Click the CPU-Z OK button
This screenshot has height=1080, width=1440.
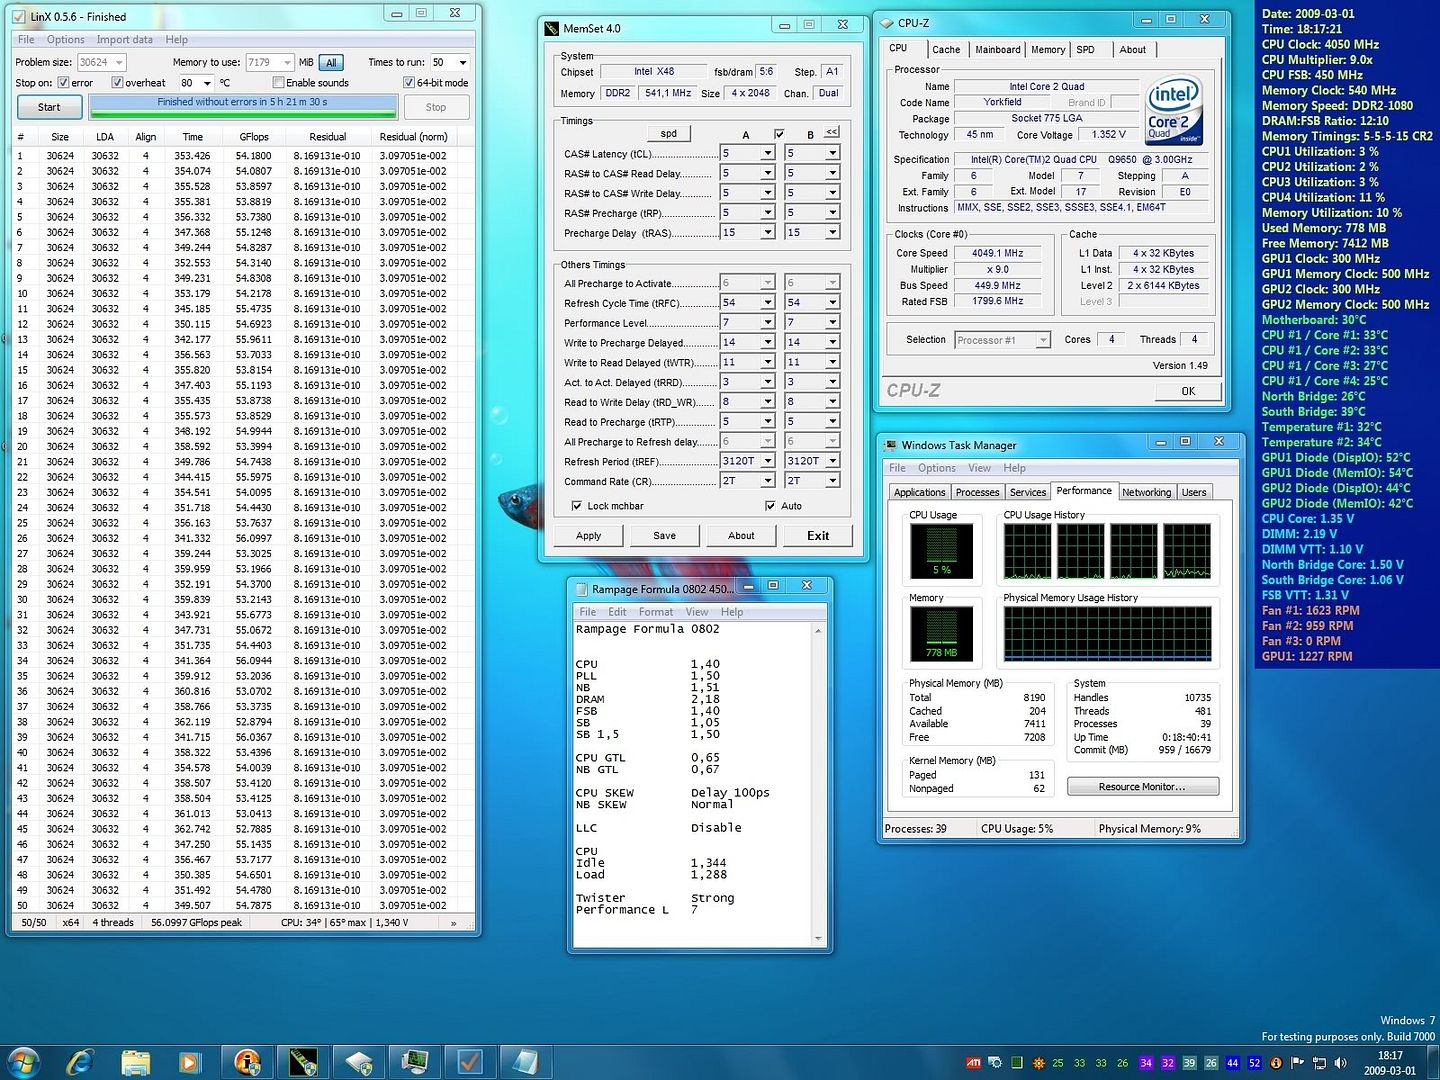coord(1188,391)
